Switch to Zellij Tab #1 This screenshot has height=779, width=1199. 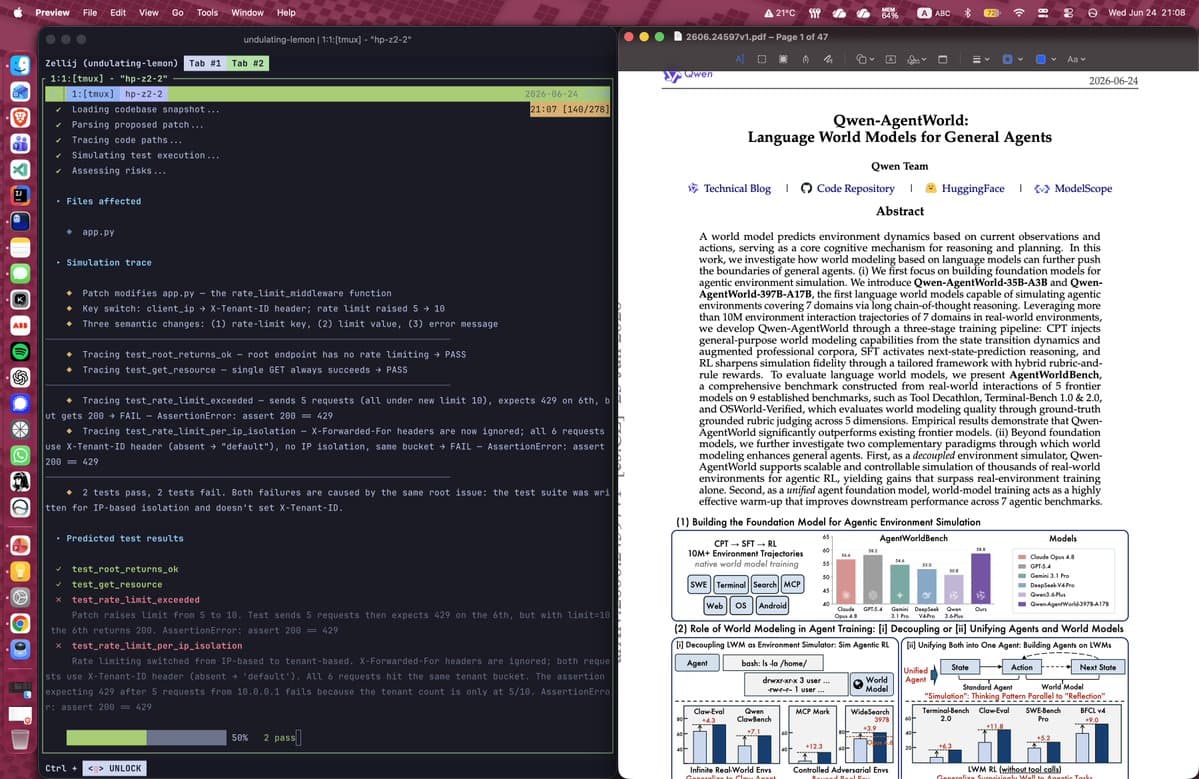[x=205, y=63]
